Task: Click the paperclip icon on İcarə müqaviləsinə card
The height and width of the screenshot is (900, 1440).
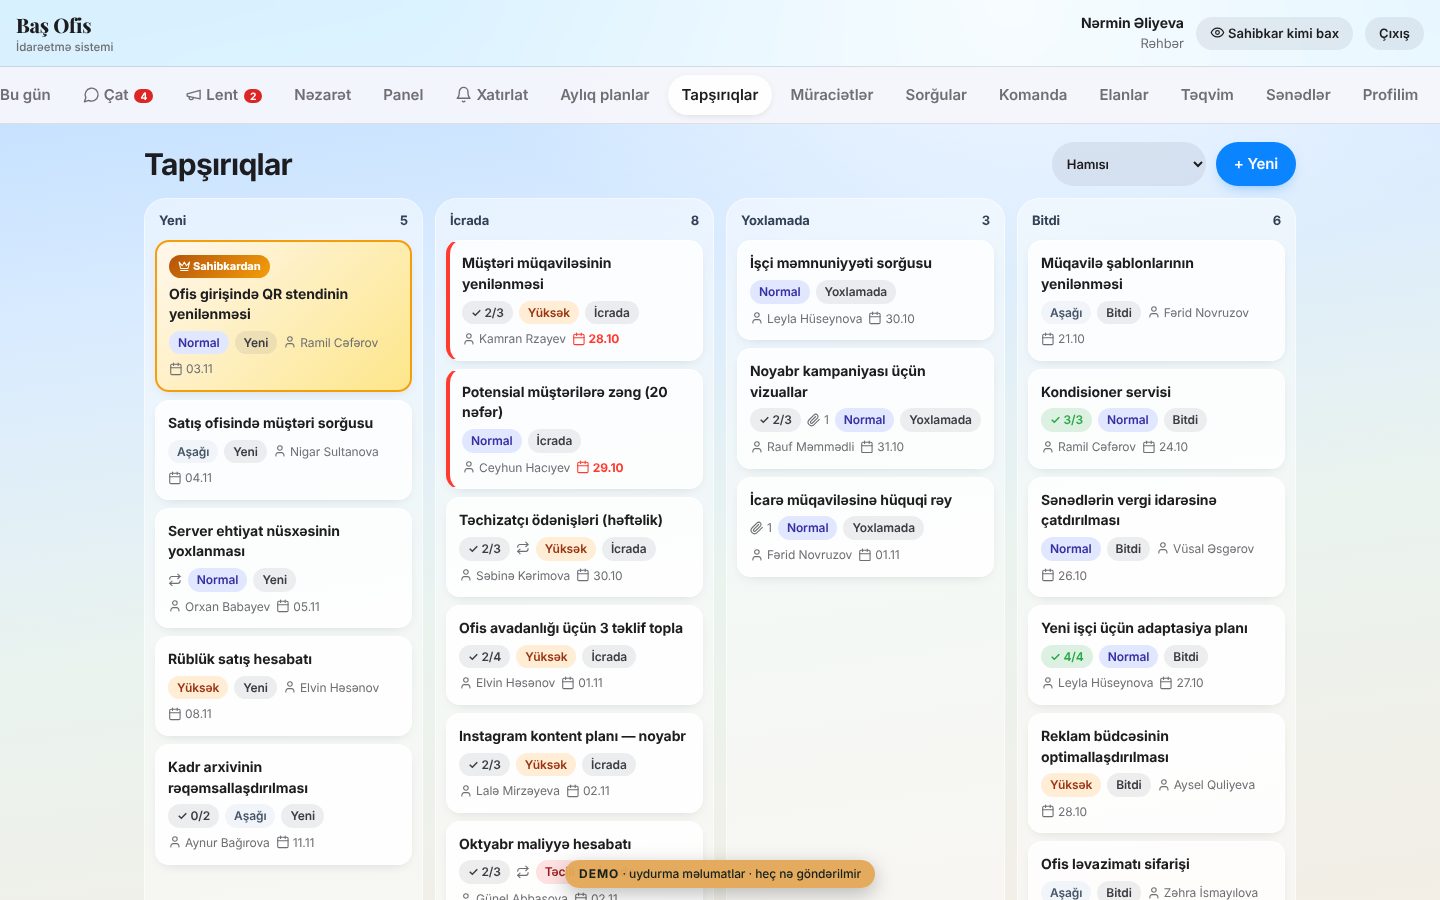Action: point(757,528)
